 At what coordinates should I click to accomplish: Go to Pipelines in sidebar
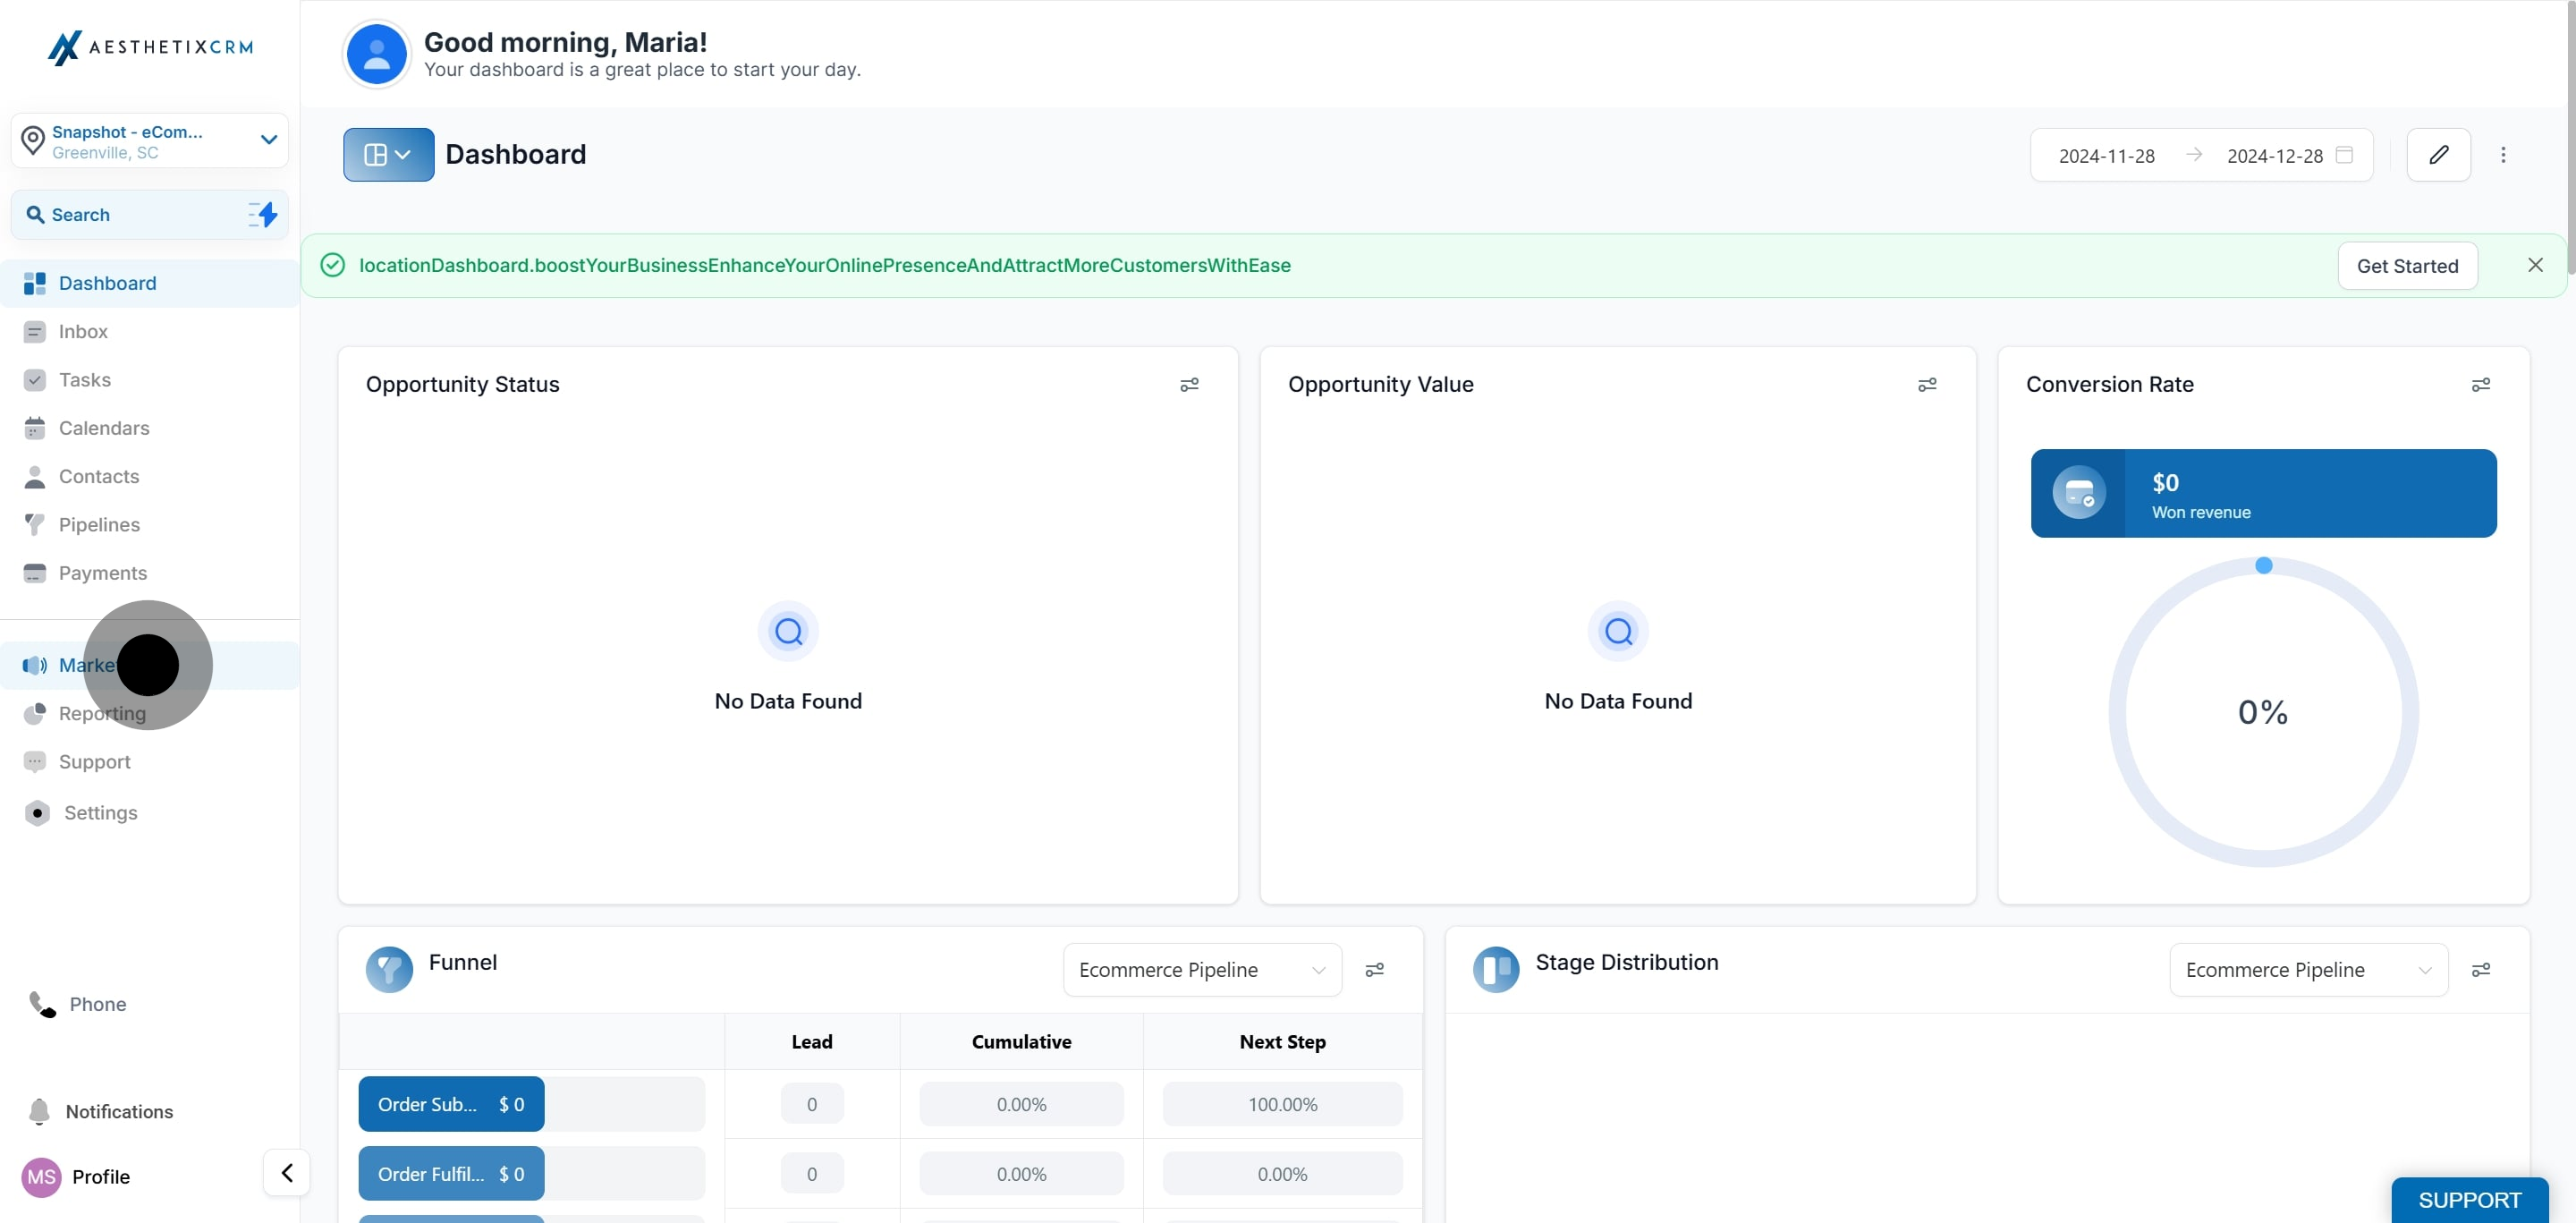tap(150, 524)
